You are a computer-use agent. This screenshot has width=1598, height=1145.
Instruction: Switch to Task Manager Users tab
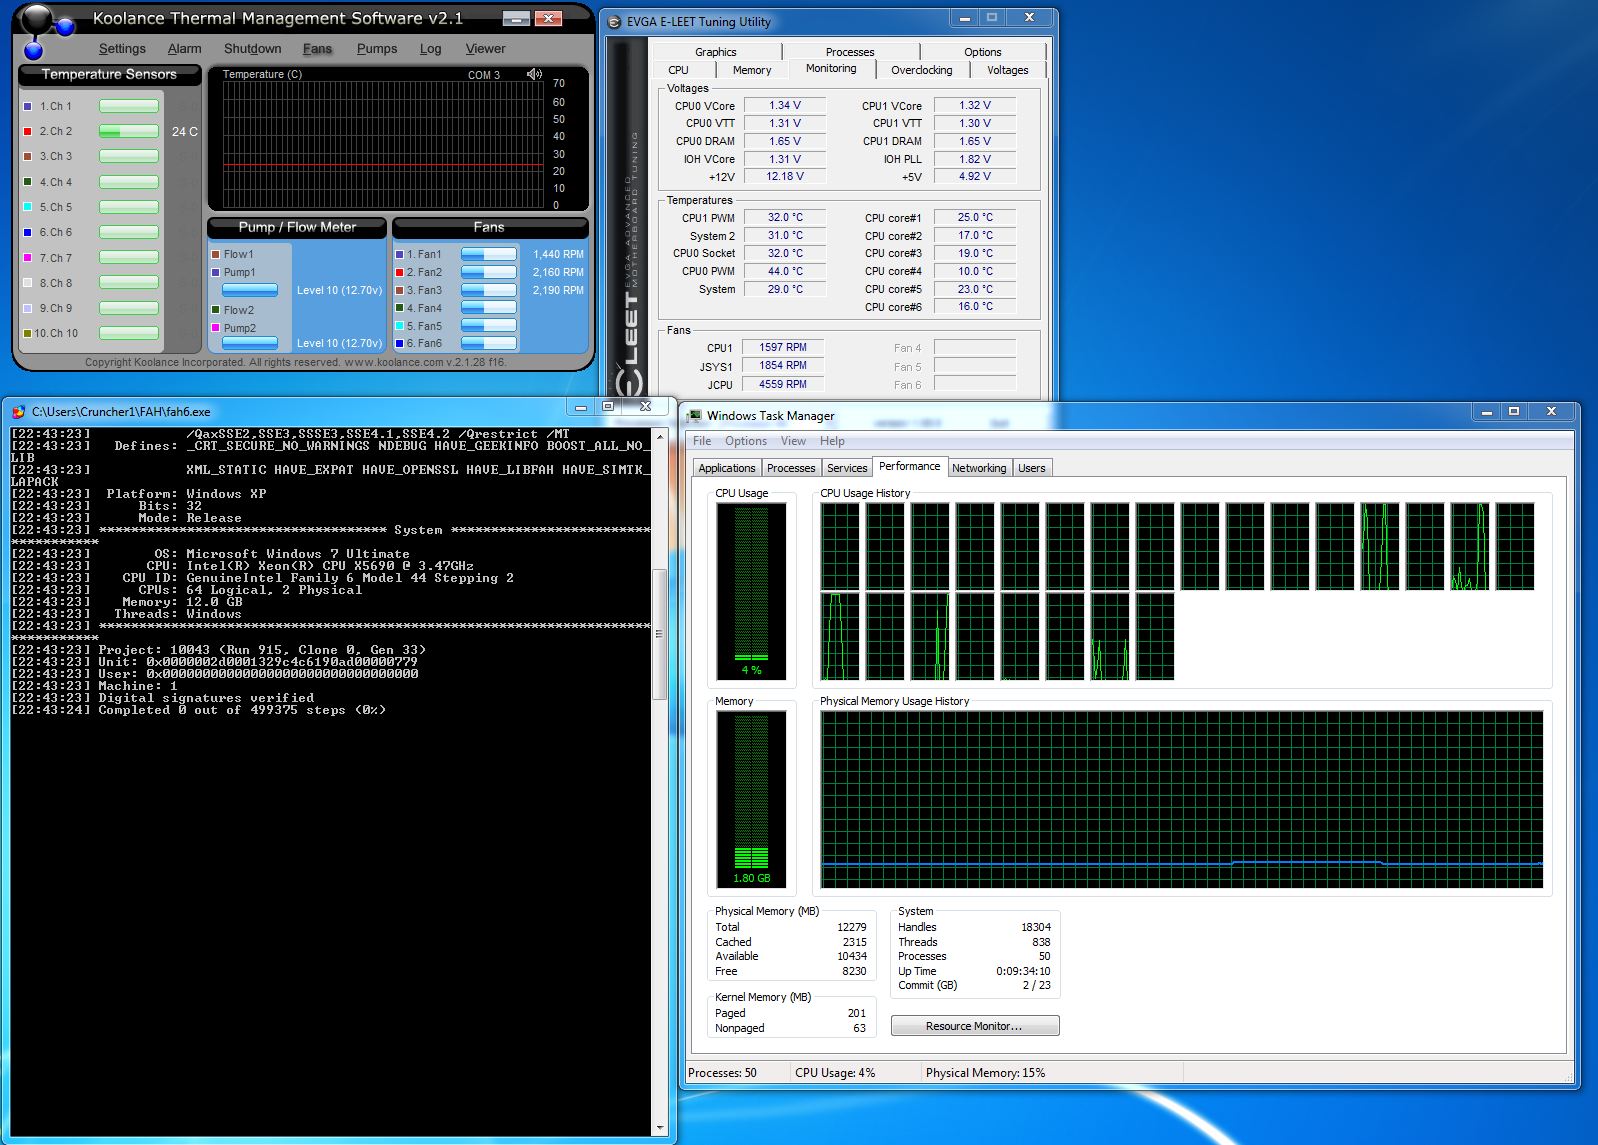point(1032,468)
